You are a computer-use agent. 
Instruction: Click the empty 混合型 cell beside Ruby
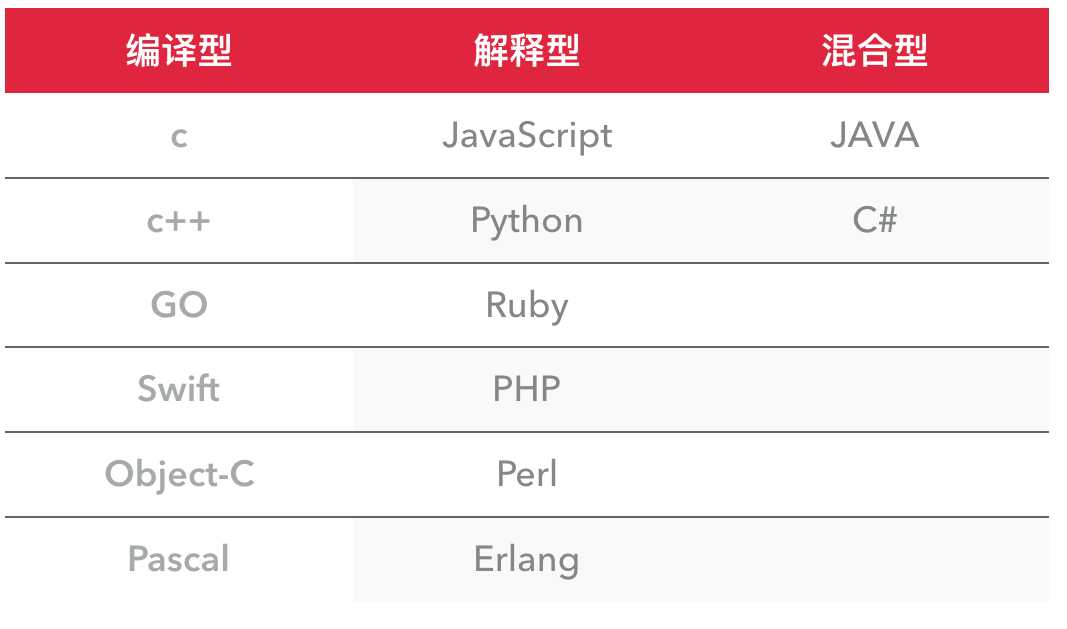[x=874, y=305]
